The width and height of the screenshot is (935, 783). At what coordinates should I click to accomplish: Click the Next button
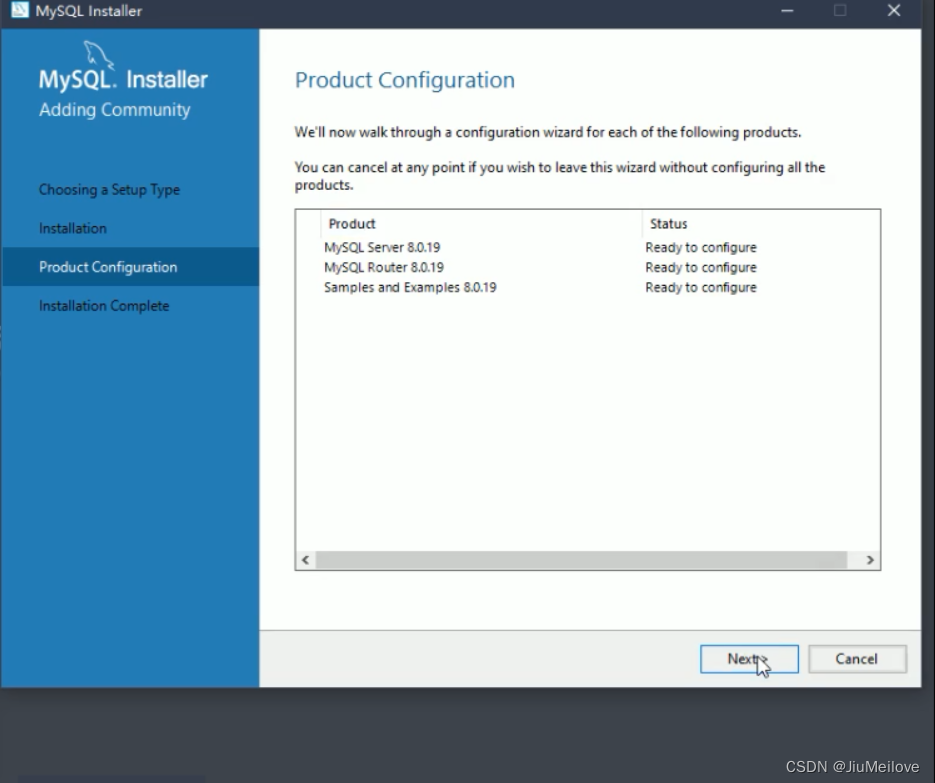749,659
